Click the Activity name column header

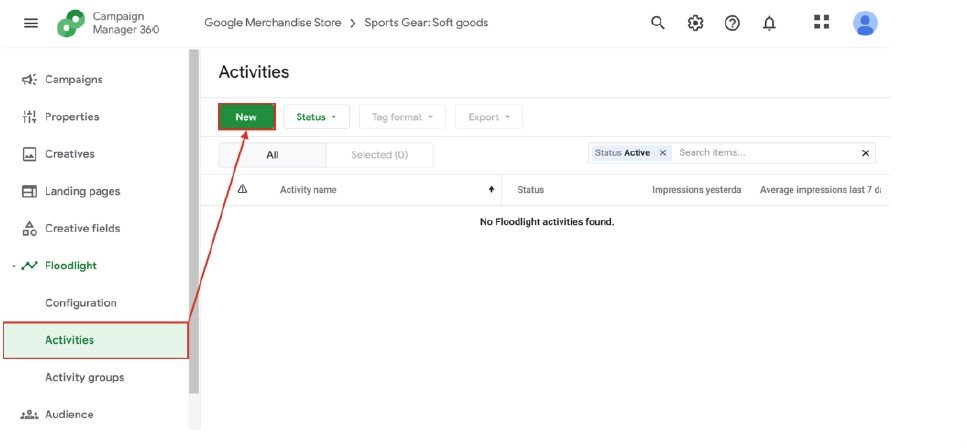pos(308,189)
